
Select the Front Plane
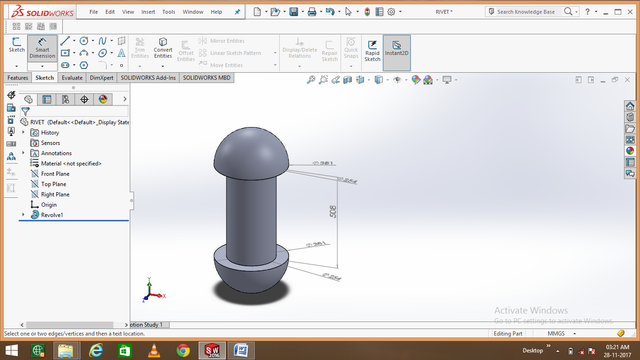click(x=55, y=173)
